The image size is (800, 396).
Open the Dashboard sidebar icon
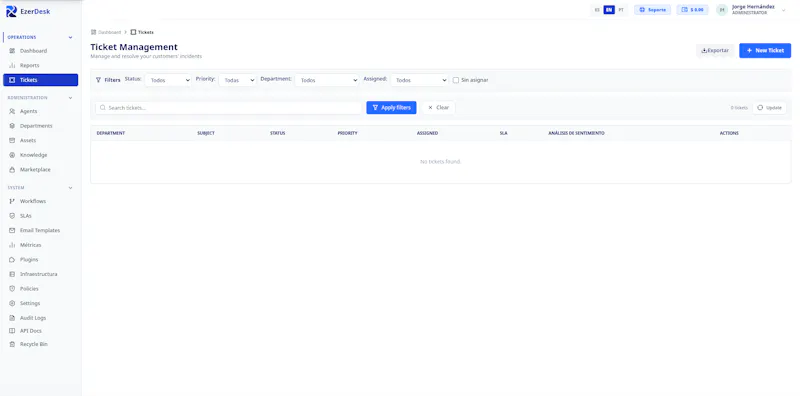12,51
